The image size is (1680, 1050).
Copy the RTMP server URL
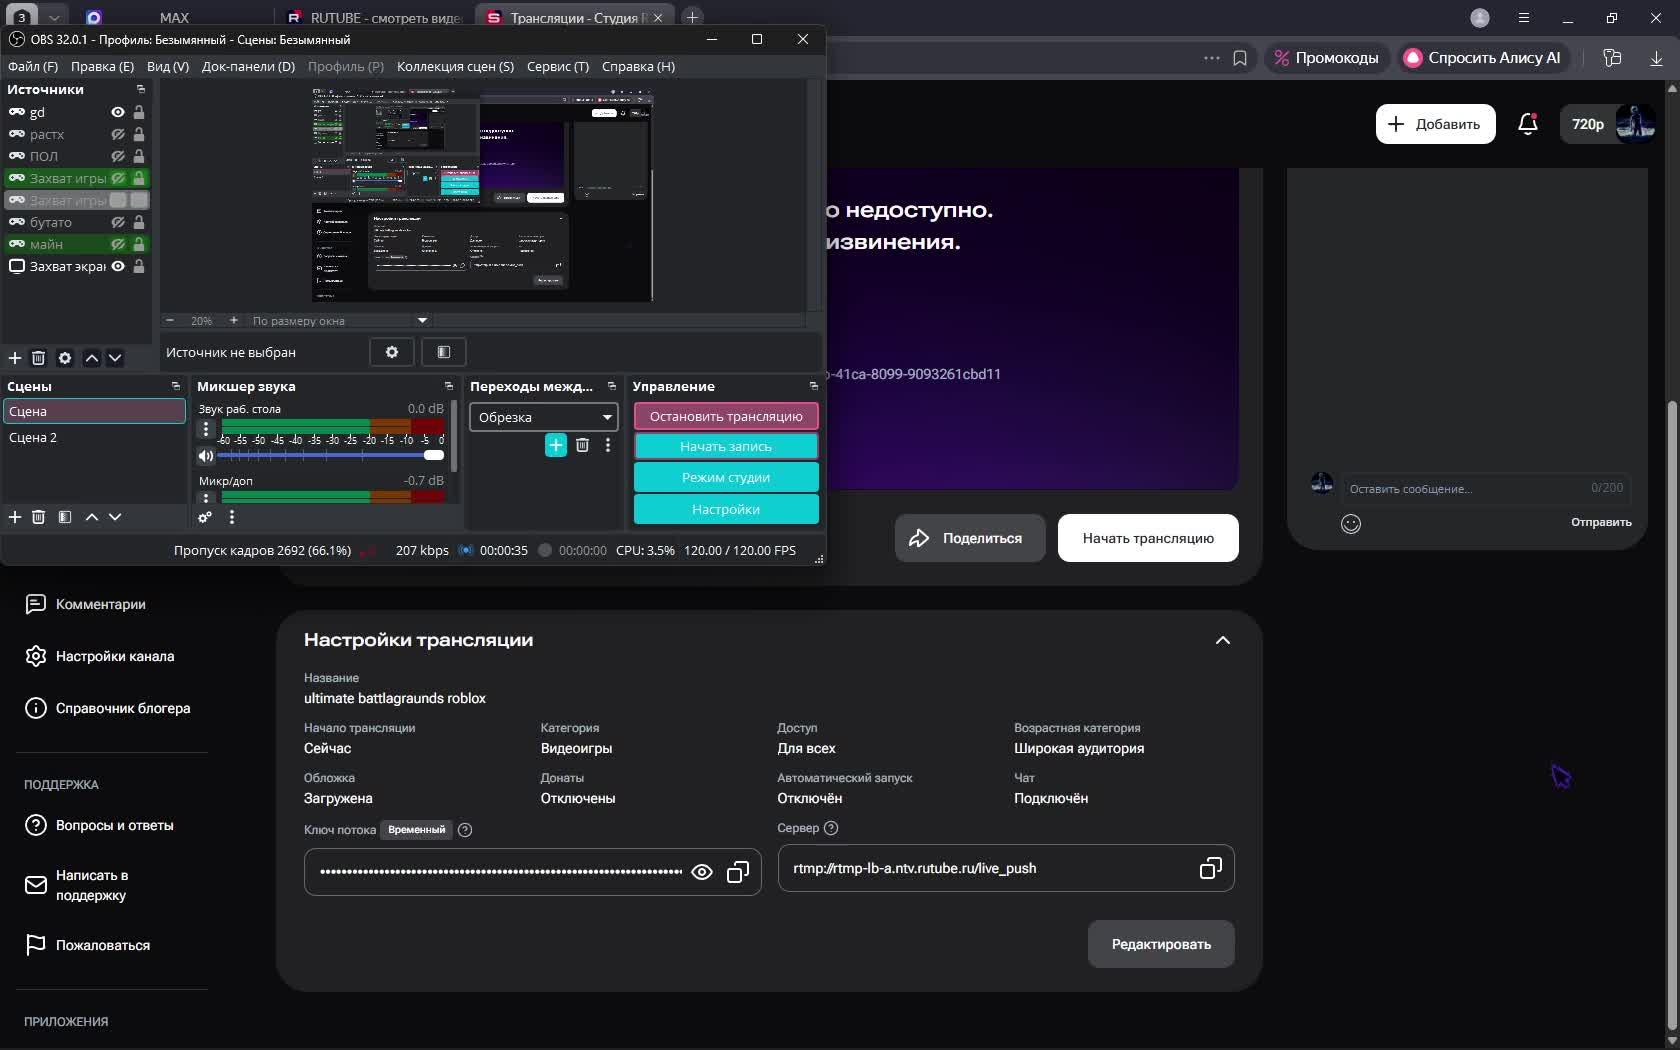pos(1211,868)
